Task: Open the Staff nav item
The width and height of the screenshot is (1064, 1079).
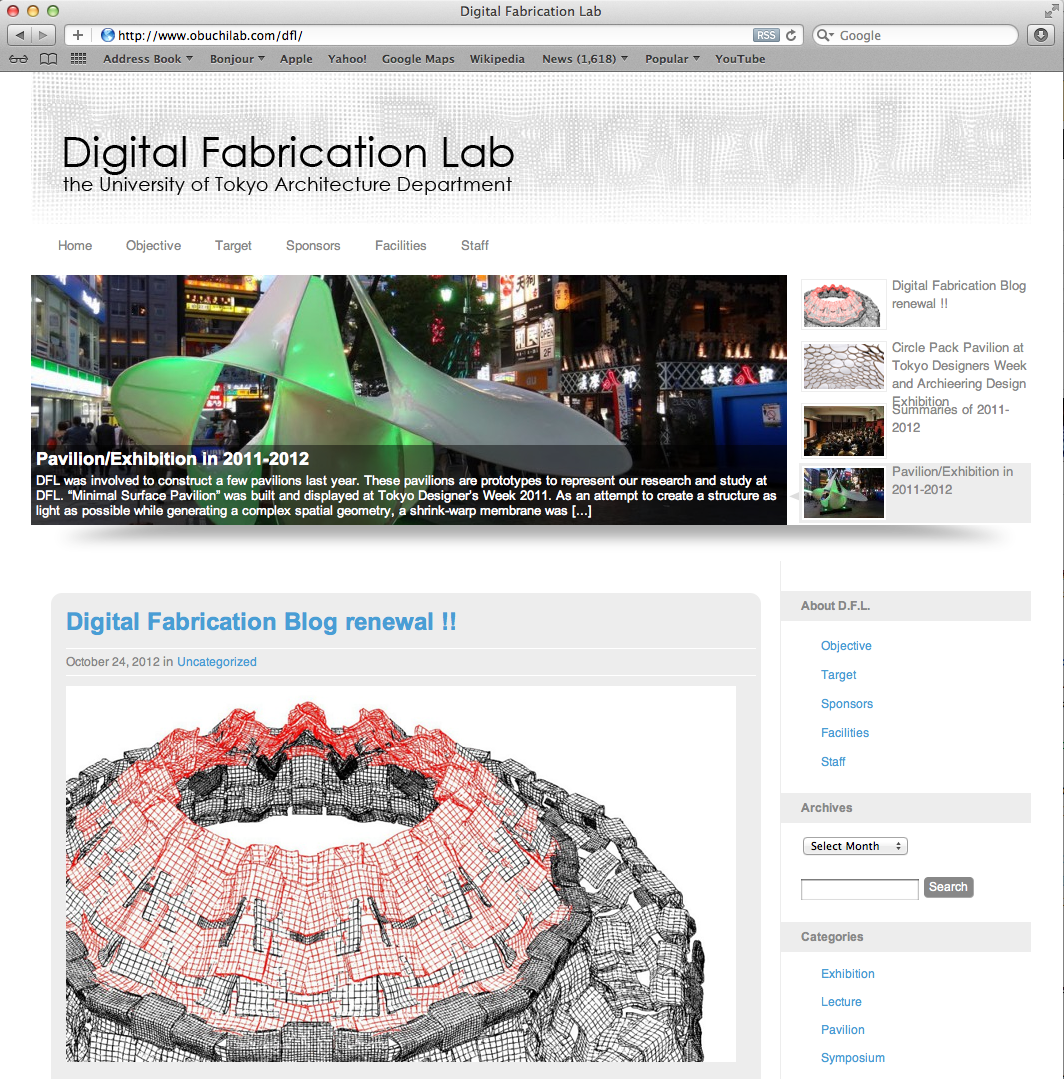Action: 475,246
